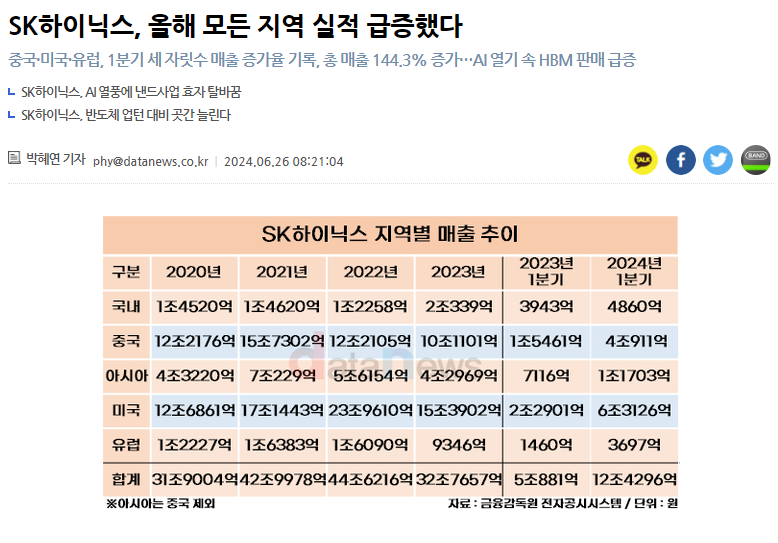
Task: Click total cell '12조4296억'
Action: (634, 479)
